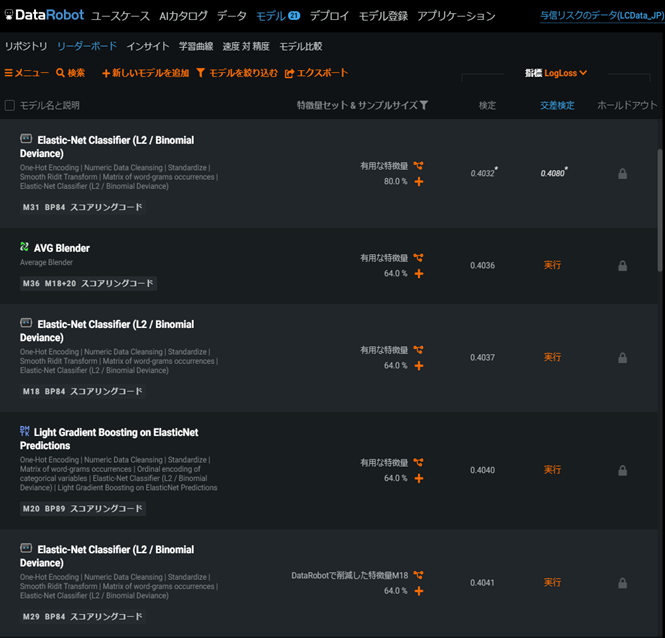
Task: Go to the データ tab
Action: [x=232, y=16]
